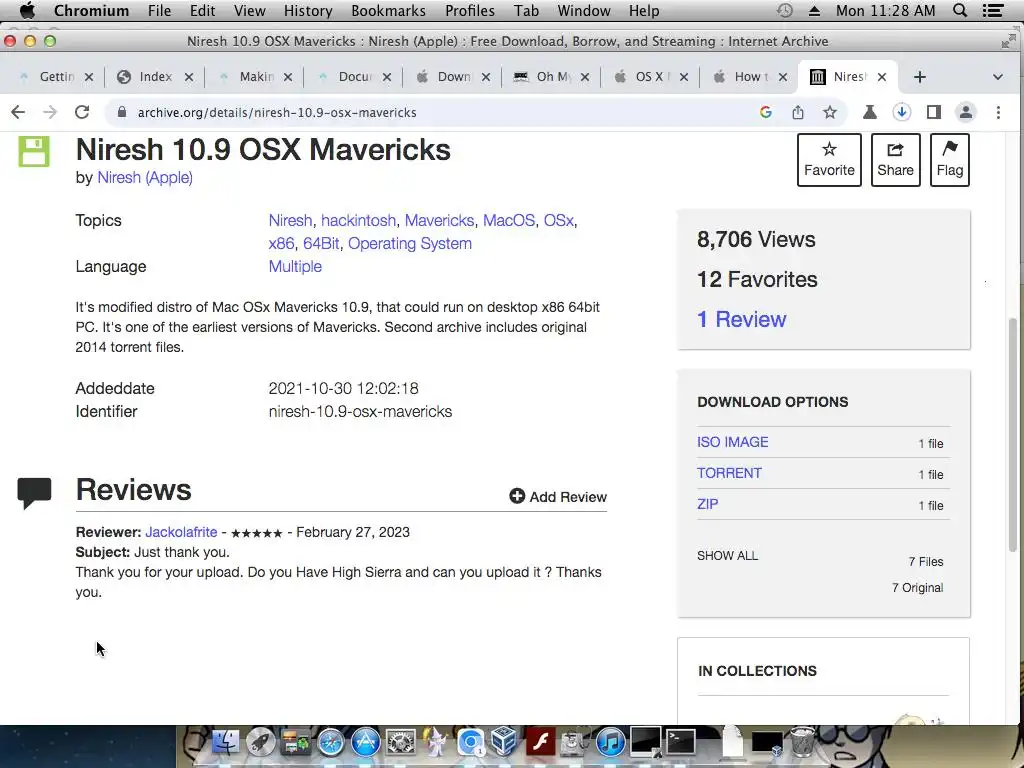
Task: Open iTunes from the Dock
Action: [x=611, y=743]
